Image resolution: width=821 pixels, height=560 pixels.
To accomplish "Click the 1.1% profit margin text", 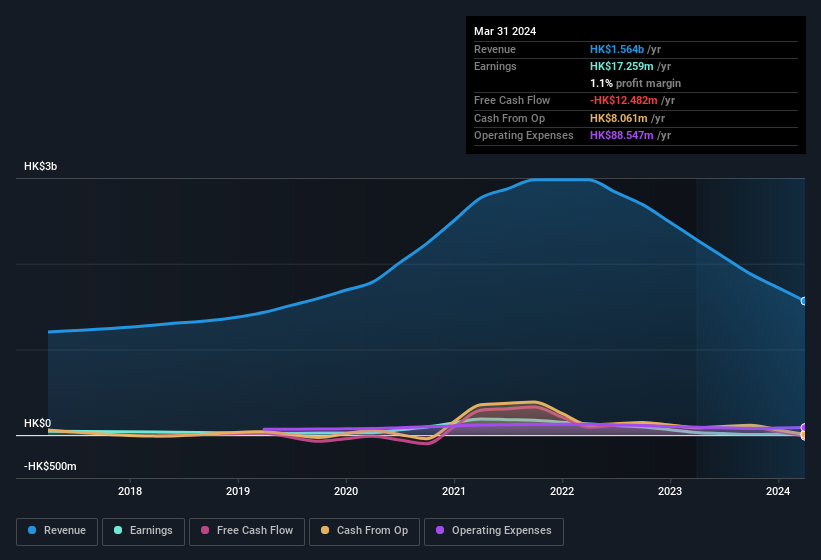I will pyautogui.click(x=636, y=83).
